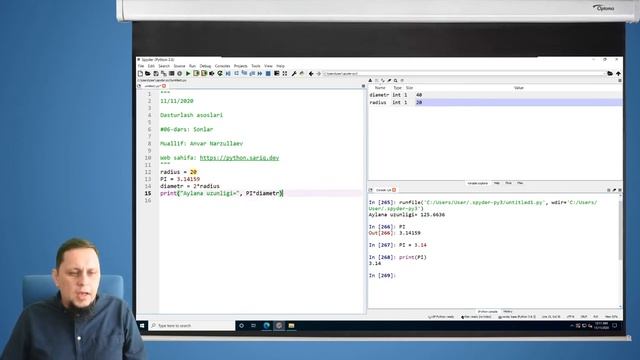Image resolution: width=640 pixels, height=360 pixels.
Task: Click the Change to parent directory arrow
Action: pos(618,73)
